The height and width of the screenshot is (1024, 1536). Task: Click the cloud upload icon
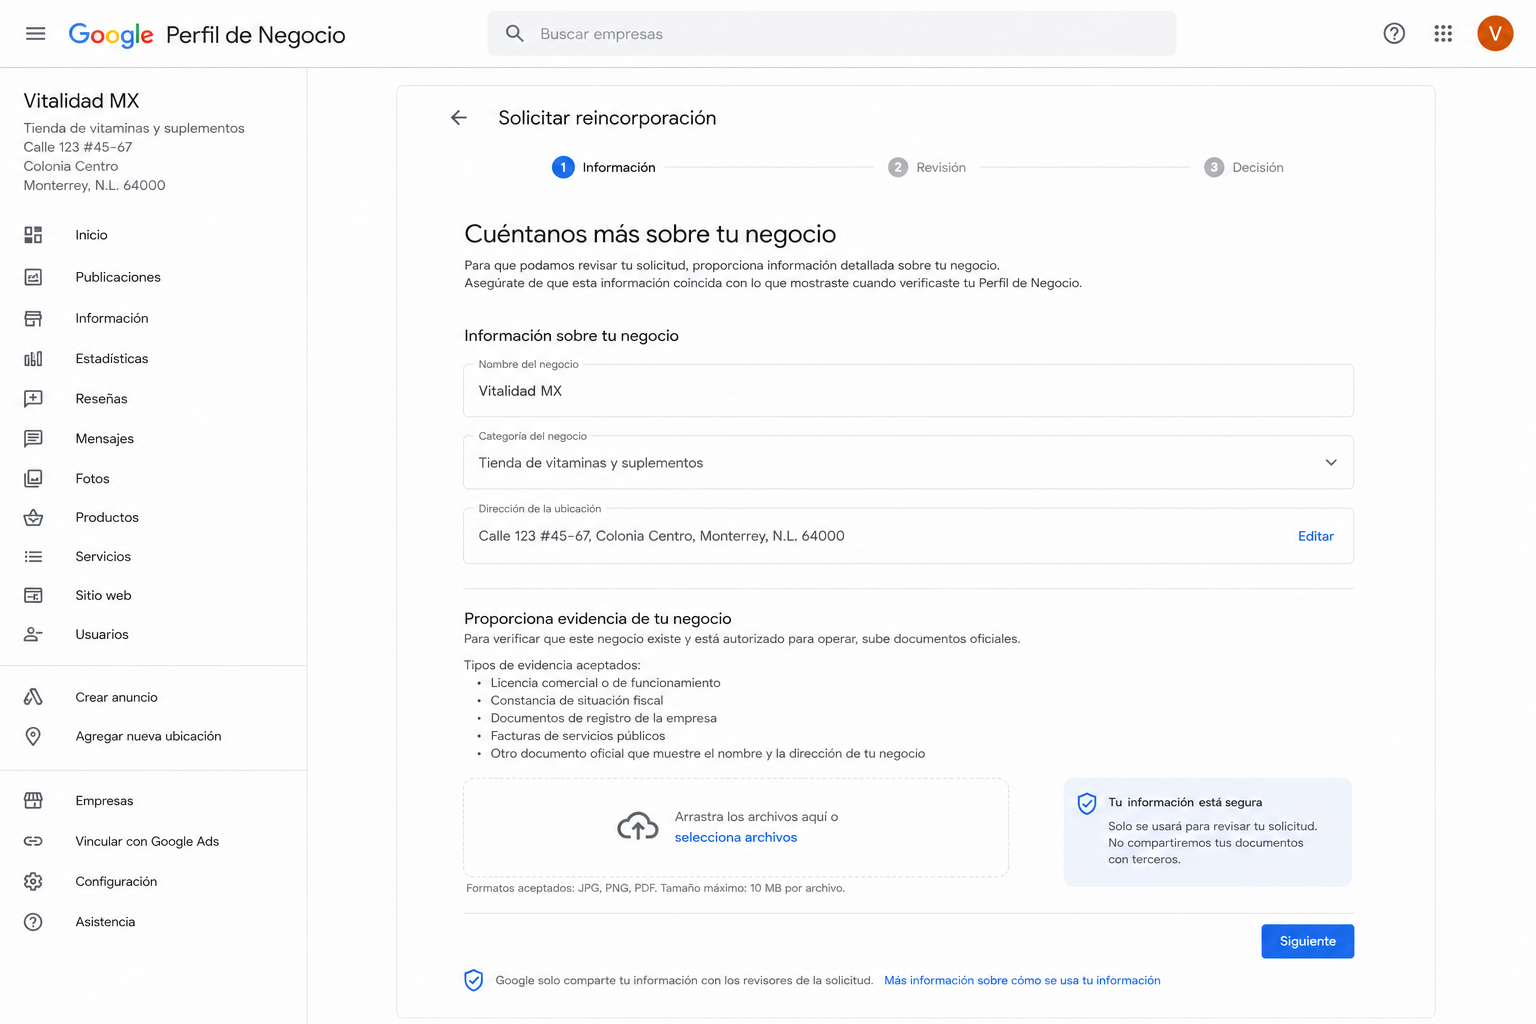638,826
